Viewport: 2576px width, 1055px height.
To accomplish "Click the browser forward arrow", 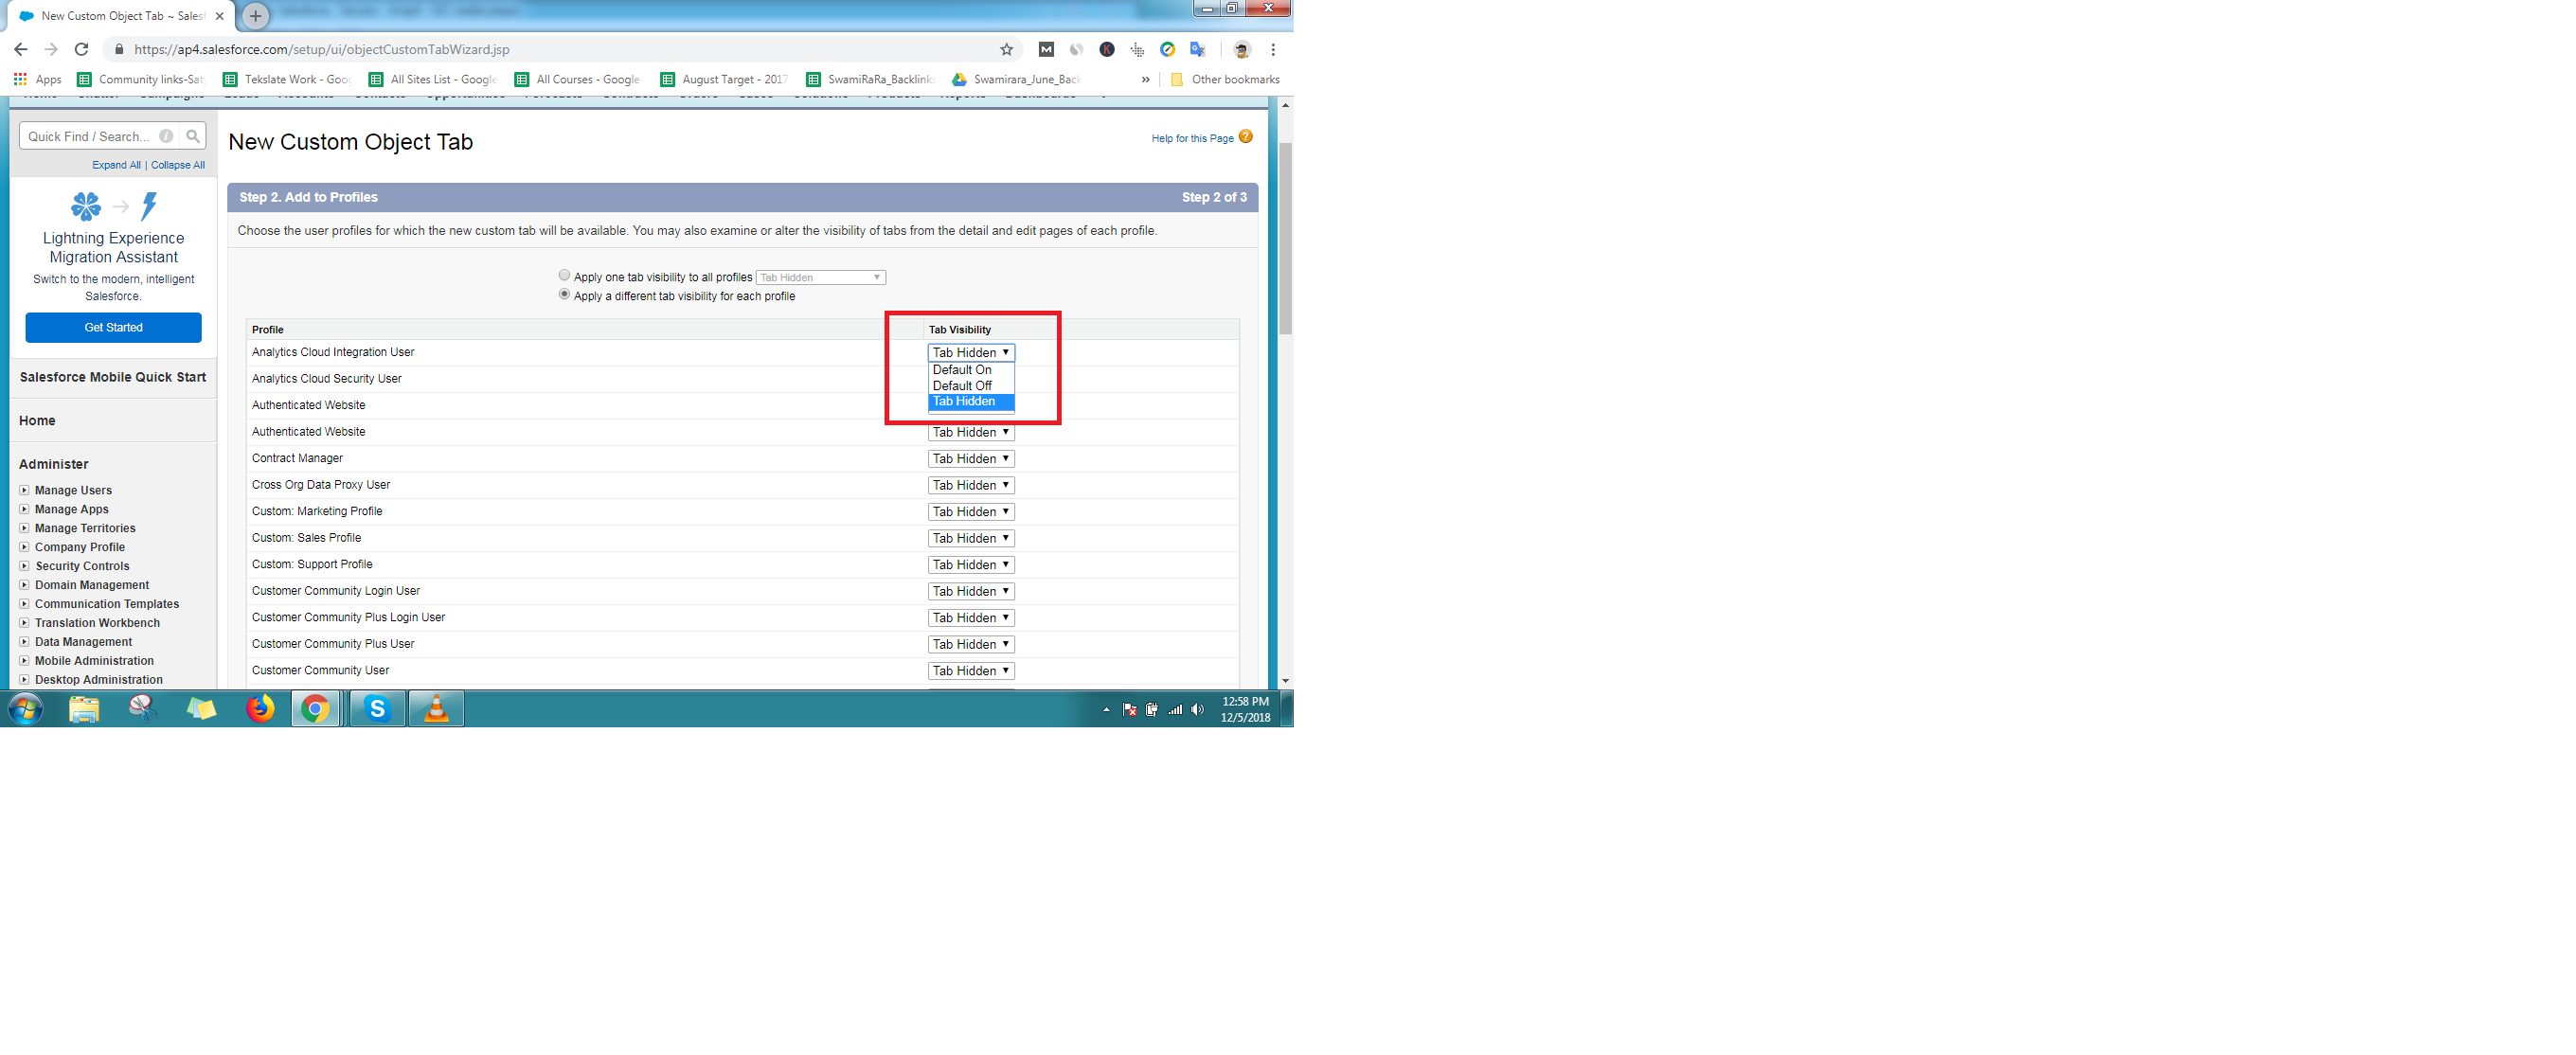I will coord(51,49).
